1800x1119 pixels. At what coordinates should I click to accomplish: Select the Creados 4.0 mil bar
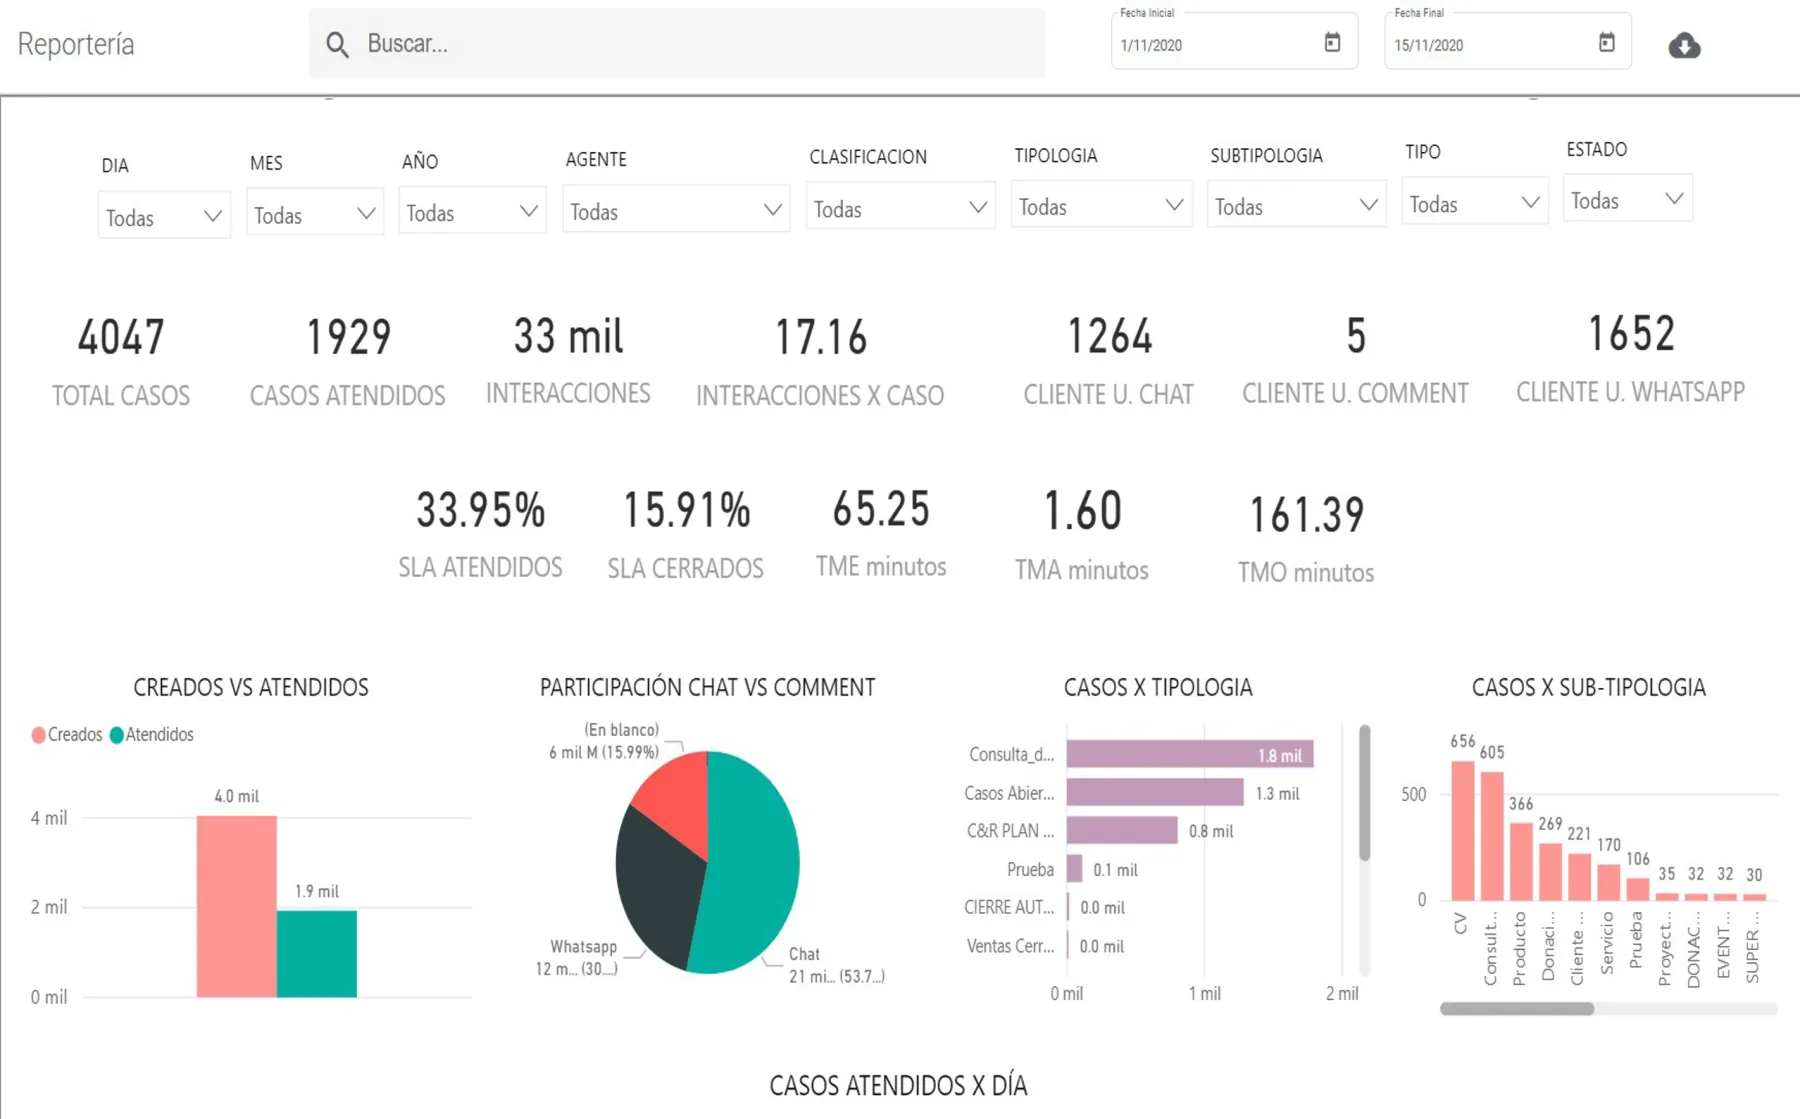pos(236,906)
